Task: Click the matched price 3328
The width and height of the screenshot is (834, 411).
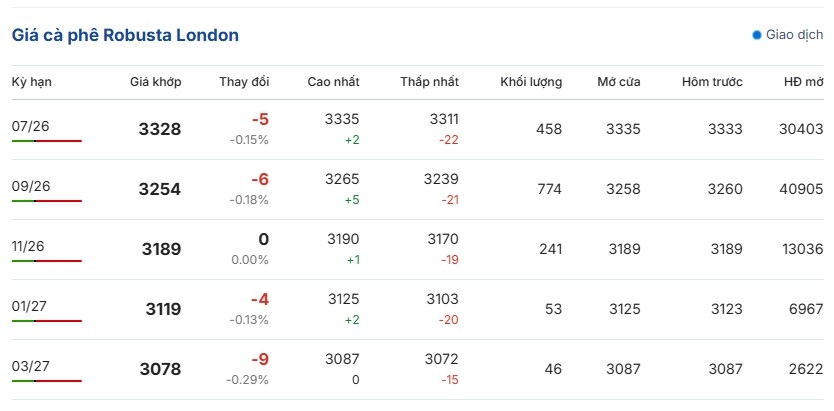Action: (160, 129)
